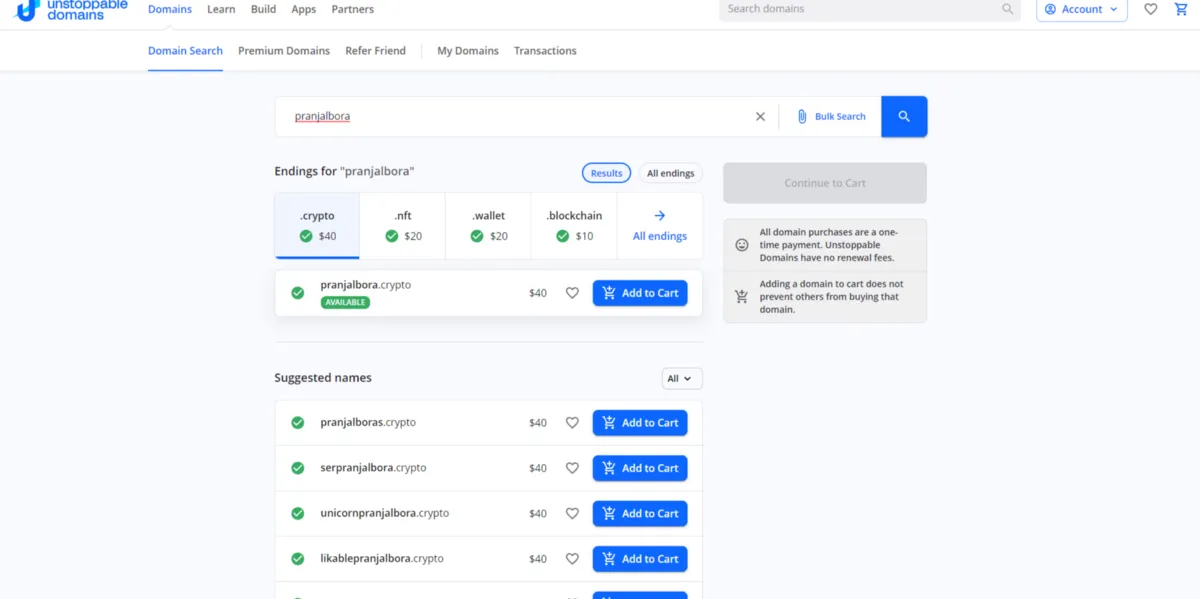This screenshot has height=599, width=1200.
Task: Add likablepranjalbora.crypto to cart
Action: 640,559
